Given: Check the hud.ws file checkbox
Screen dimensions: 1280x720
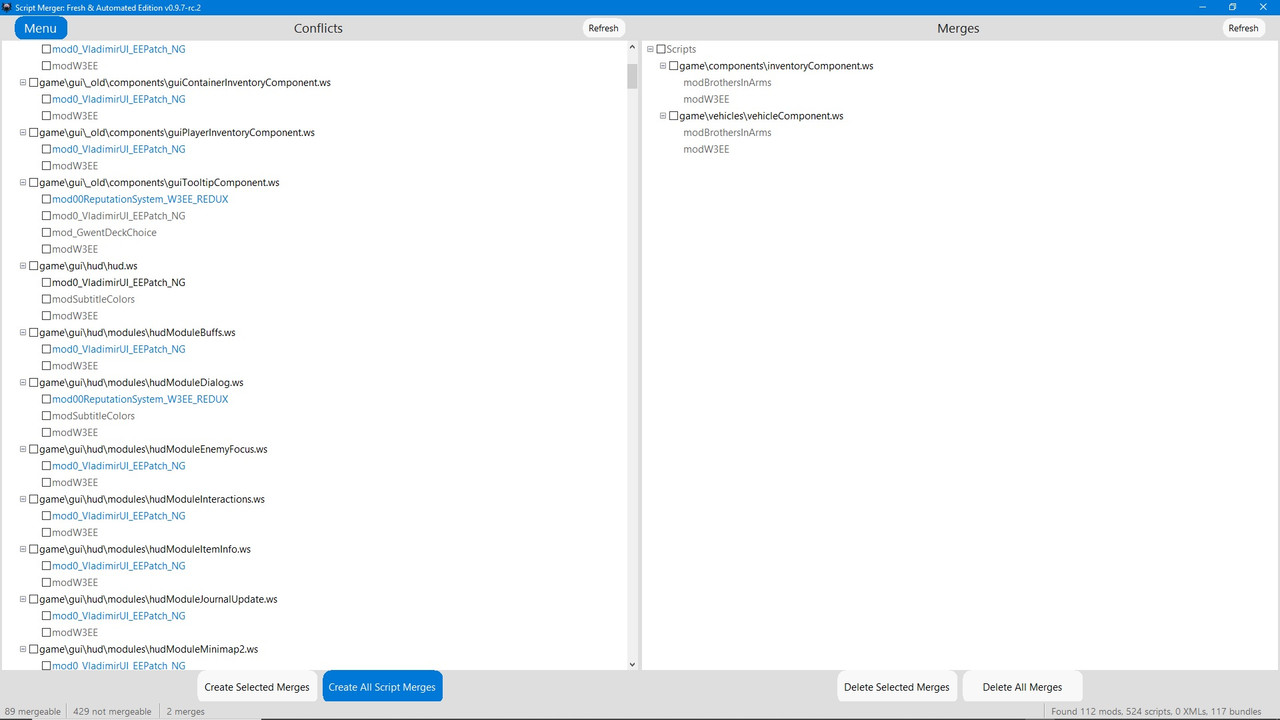Looking at the screenshot, I should [x=34, y=266].
